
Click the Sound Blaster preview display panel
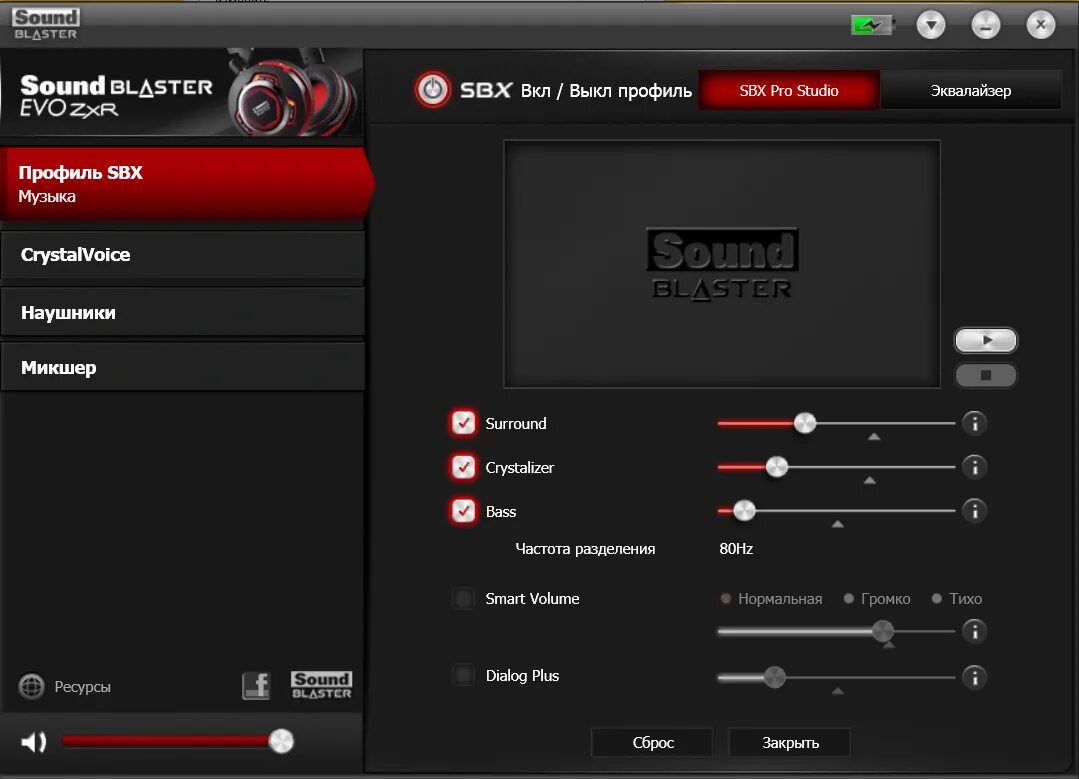click(x=722, y=264)
